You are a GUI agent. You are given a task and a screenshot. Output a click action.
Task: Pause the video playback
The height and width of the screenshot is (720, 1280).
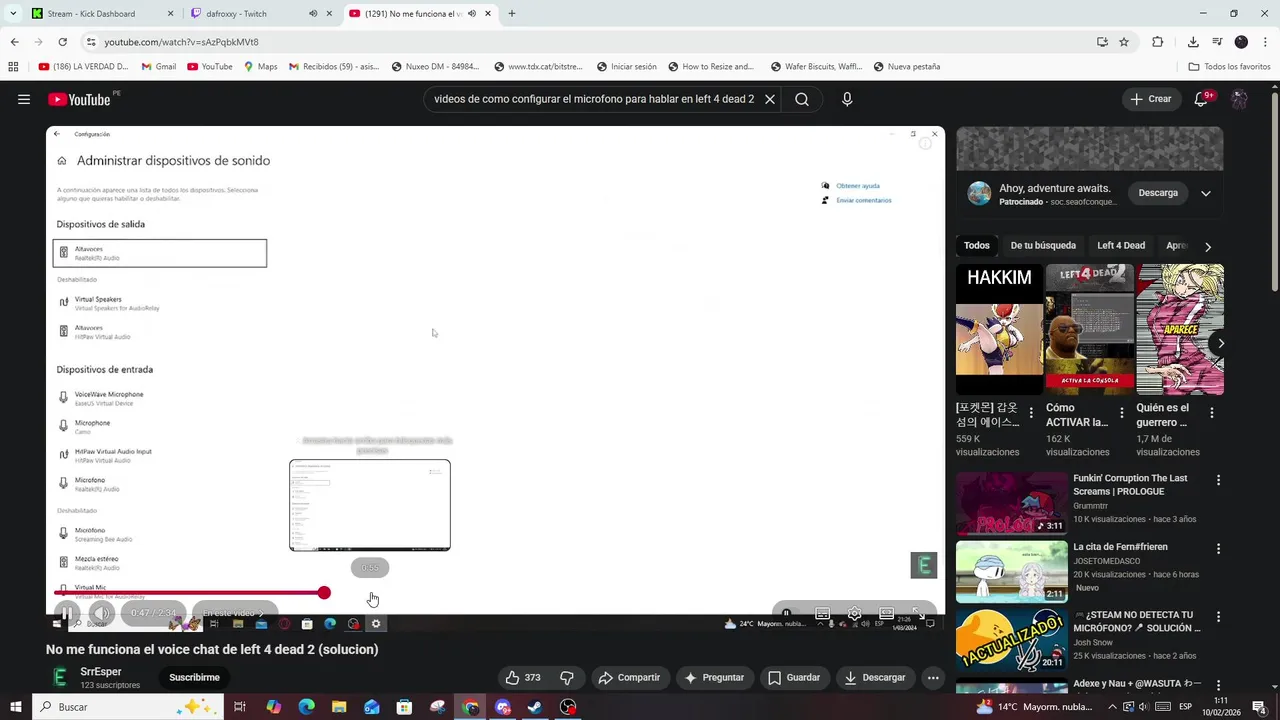click(x=66, y=613)
